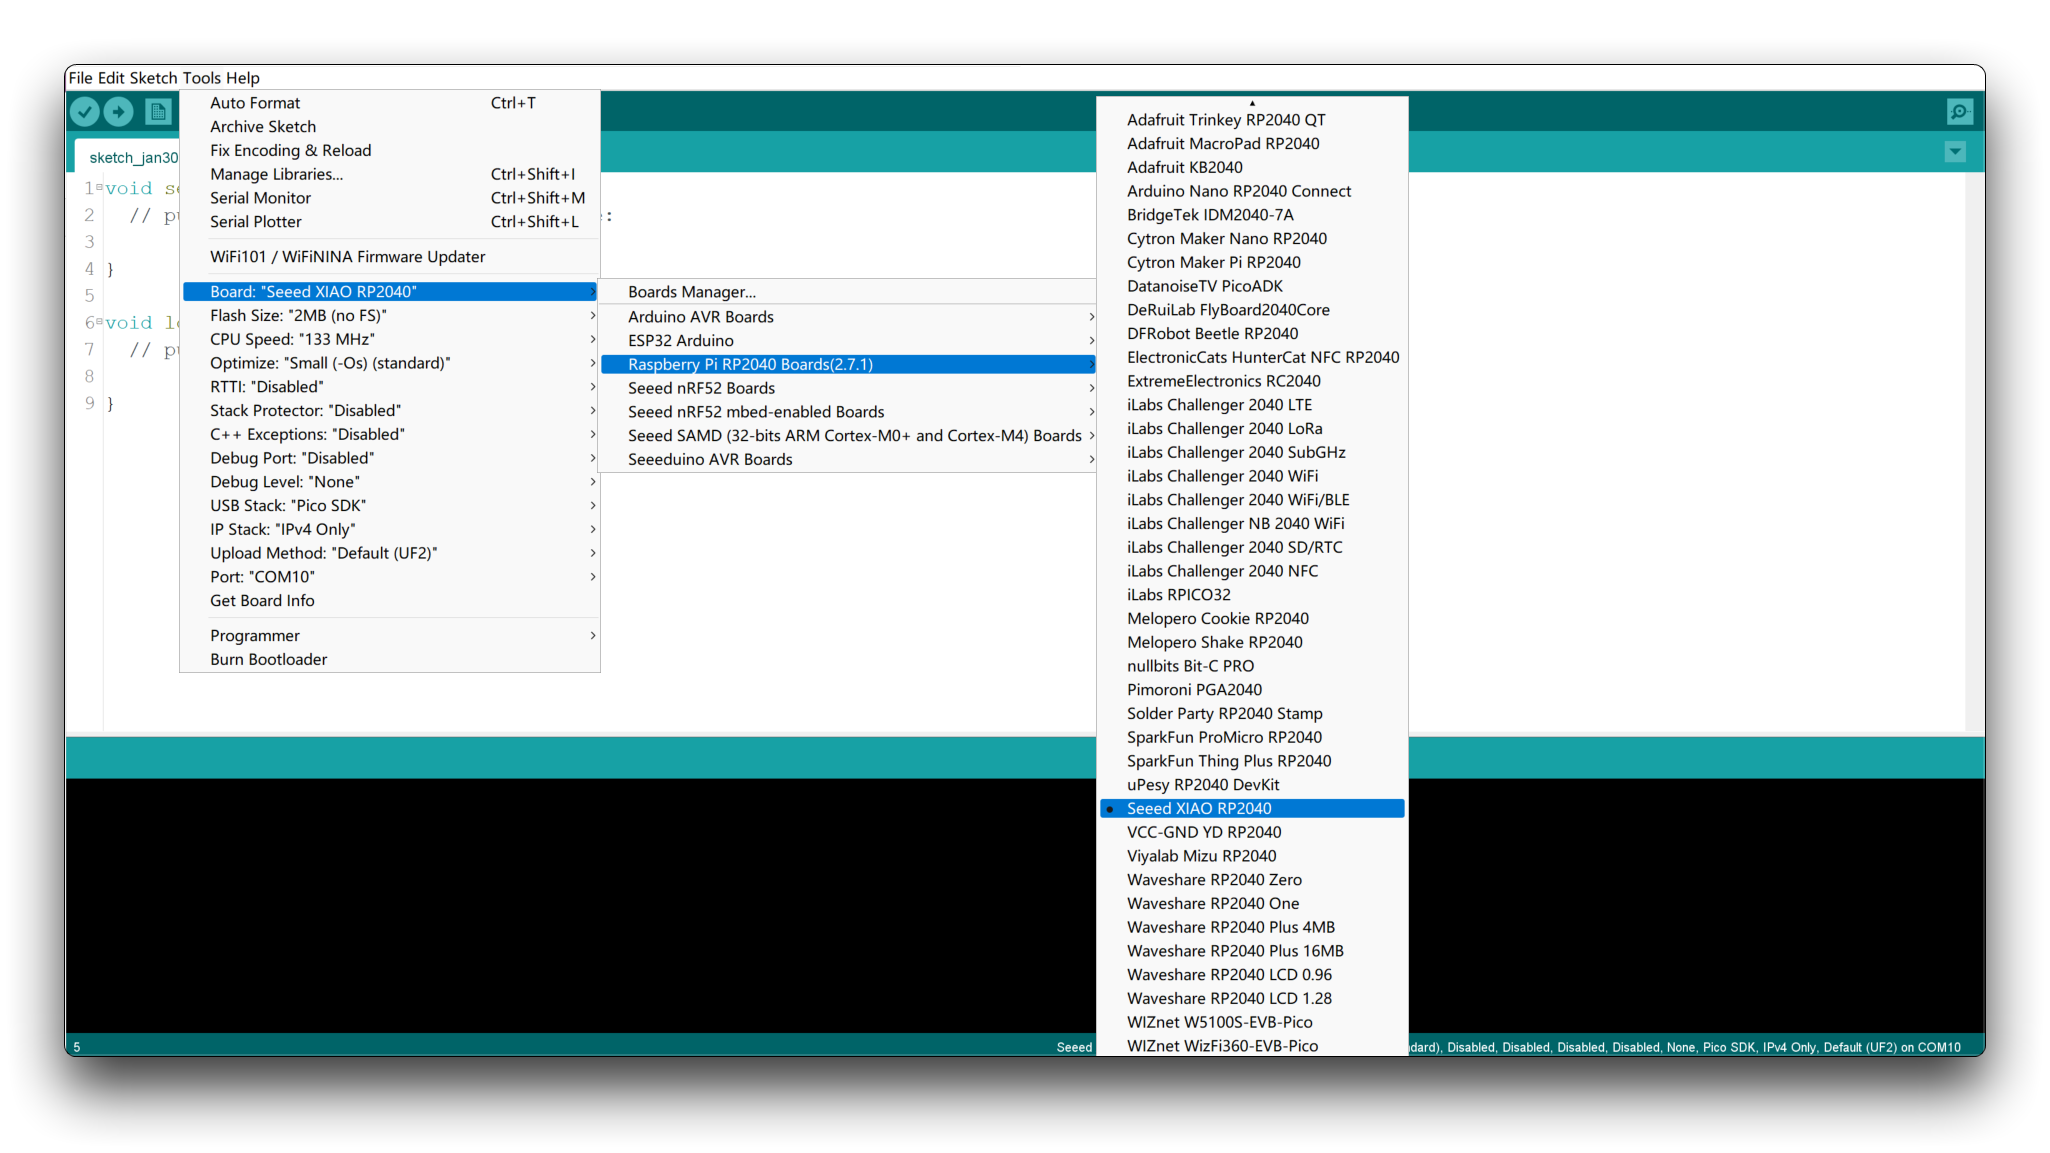Choose Waveshare RP2040 Zero as the board

click(x=1213, y=880)
